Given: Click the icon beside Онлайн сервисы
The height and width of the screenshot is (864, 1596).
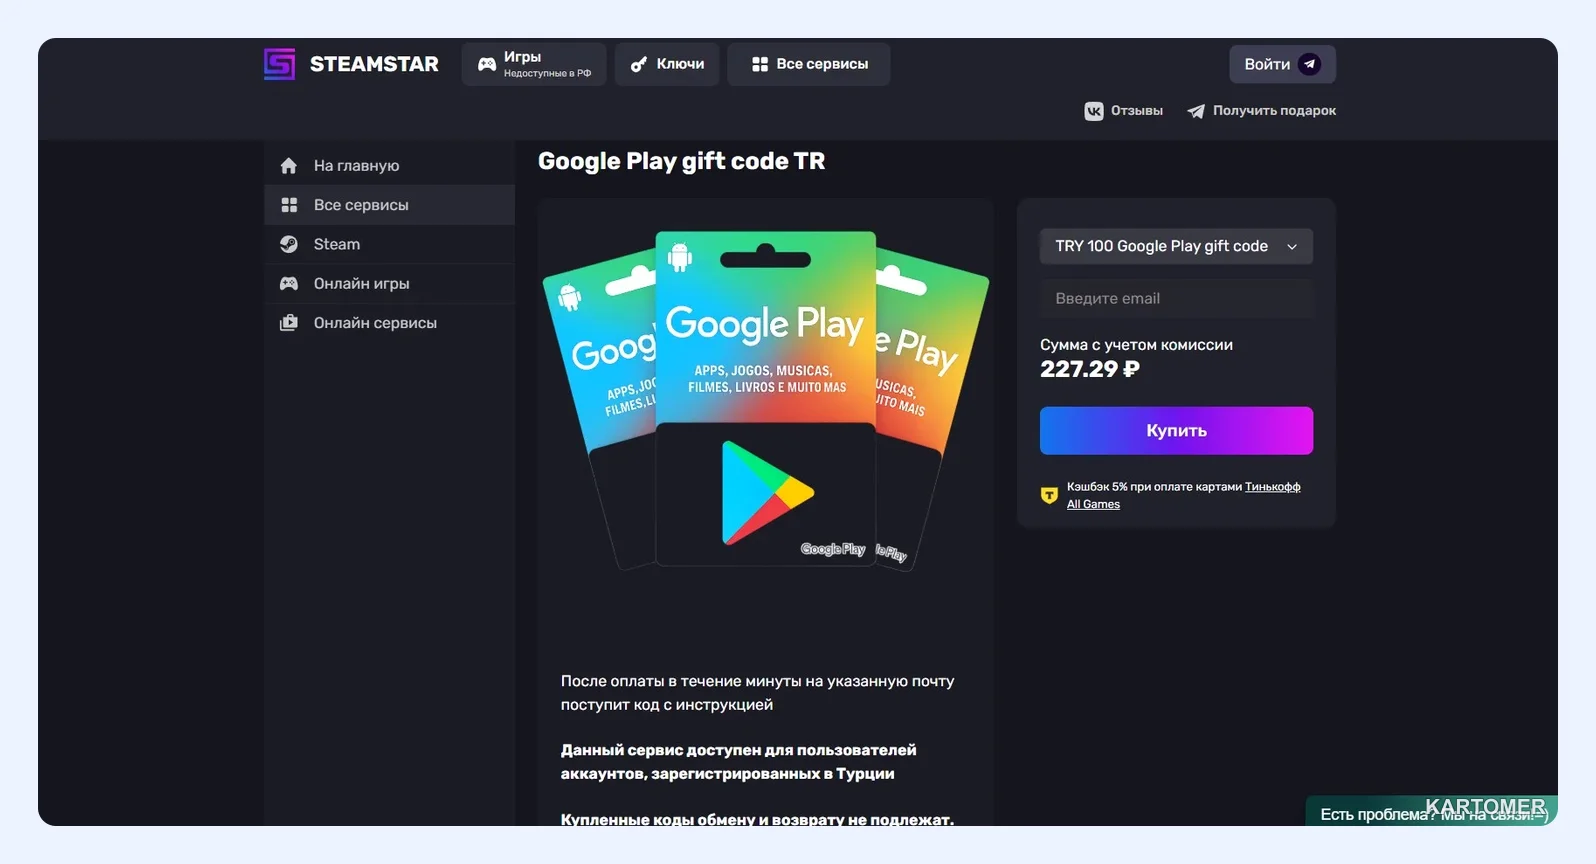Looking at the screenshot, I should click(289, 323).
